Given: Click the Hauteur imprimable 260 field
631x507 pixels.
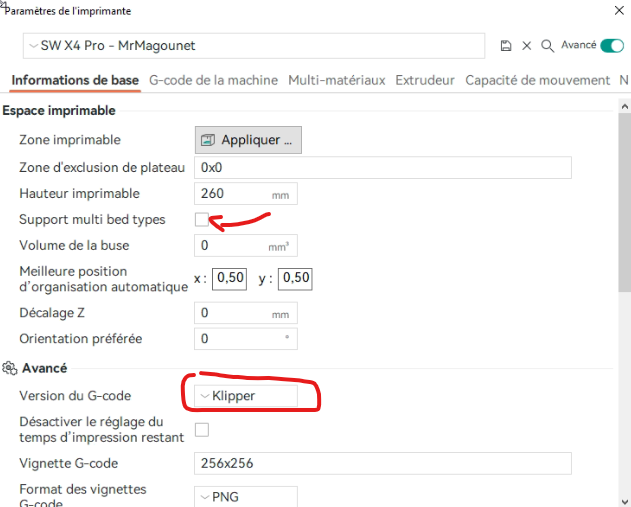Looking at the screenshot, I should pyautogui.click(x=246, y=194).
